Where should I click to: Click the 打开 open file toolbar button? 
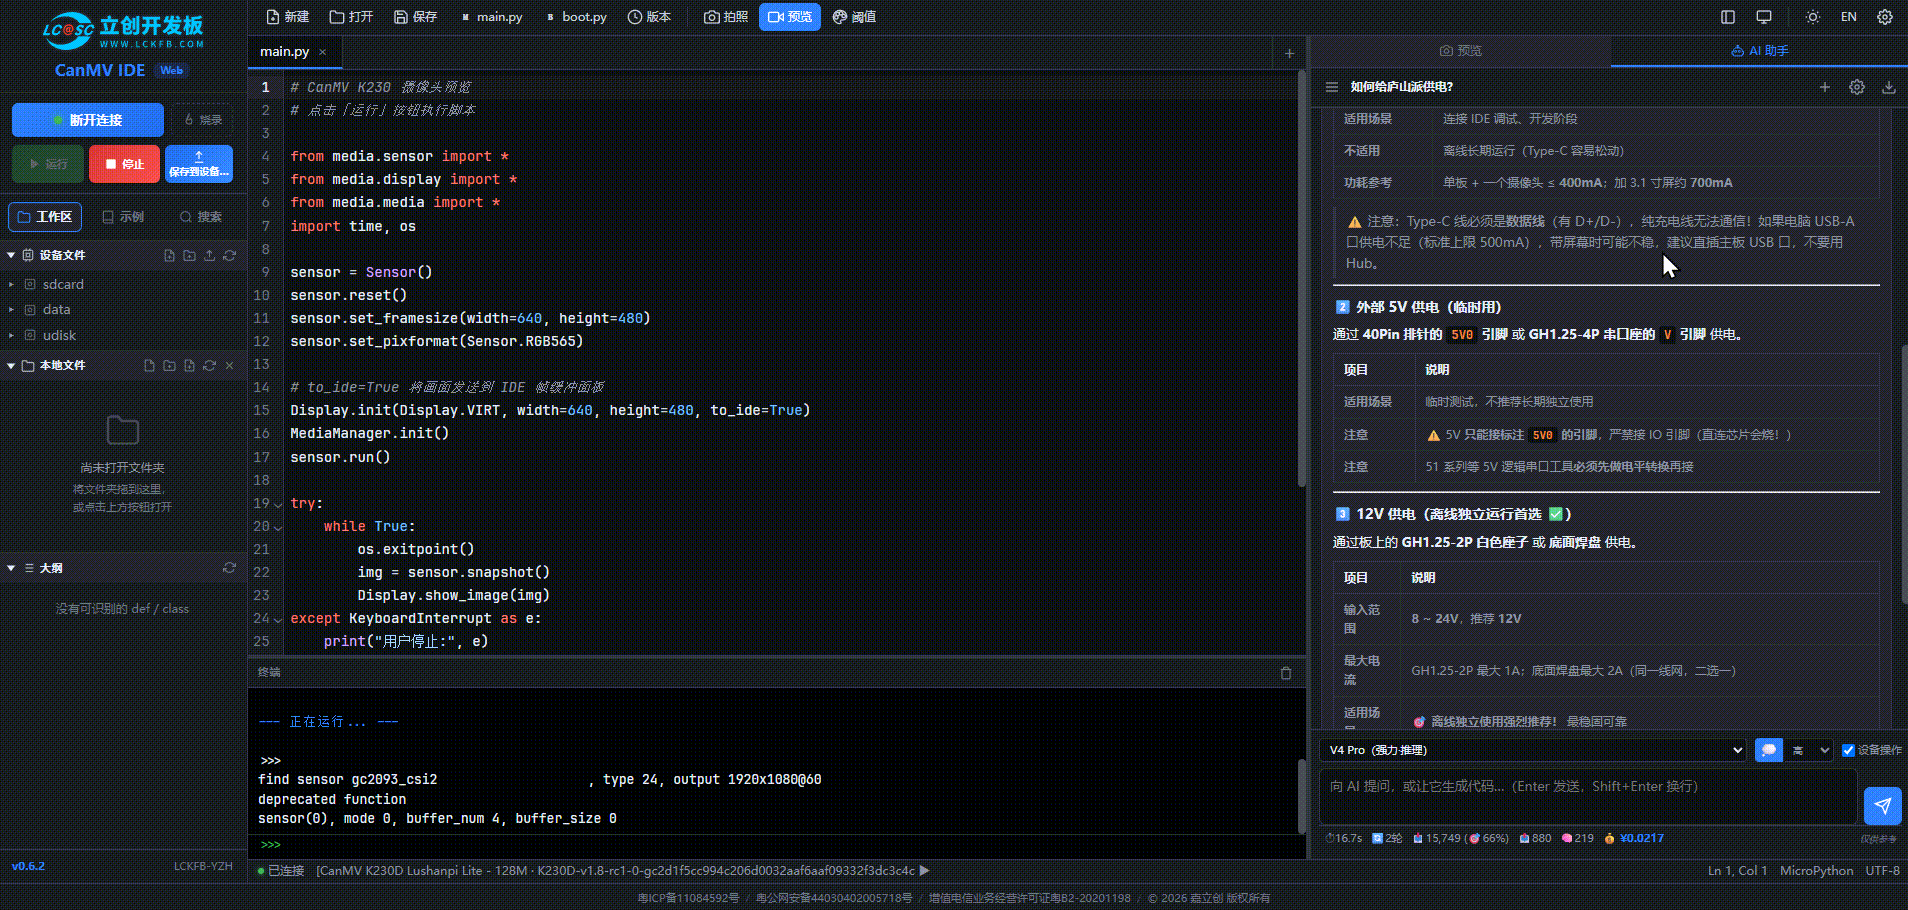(352, 17)
